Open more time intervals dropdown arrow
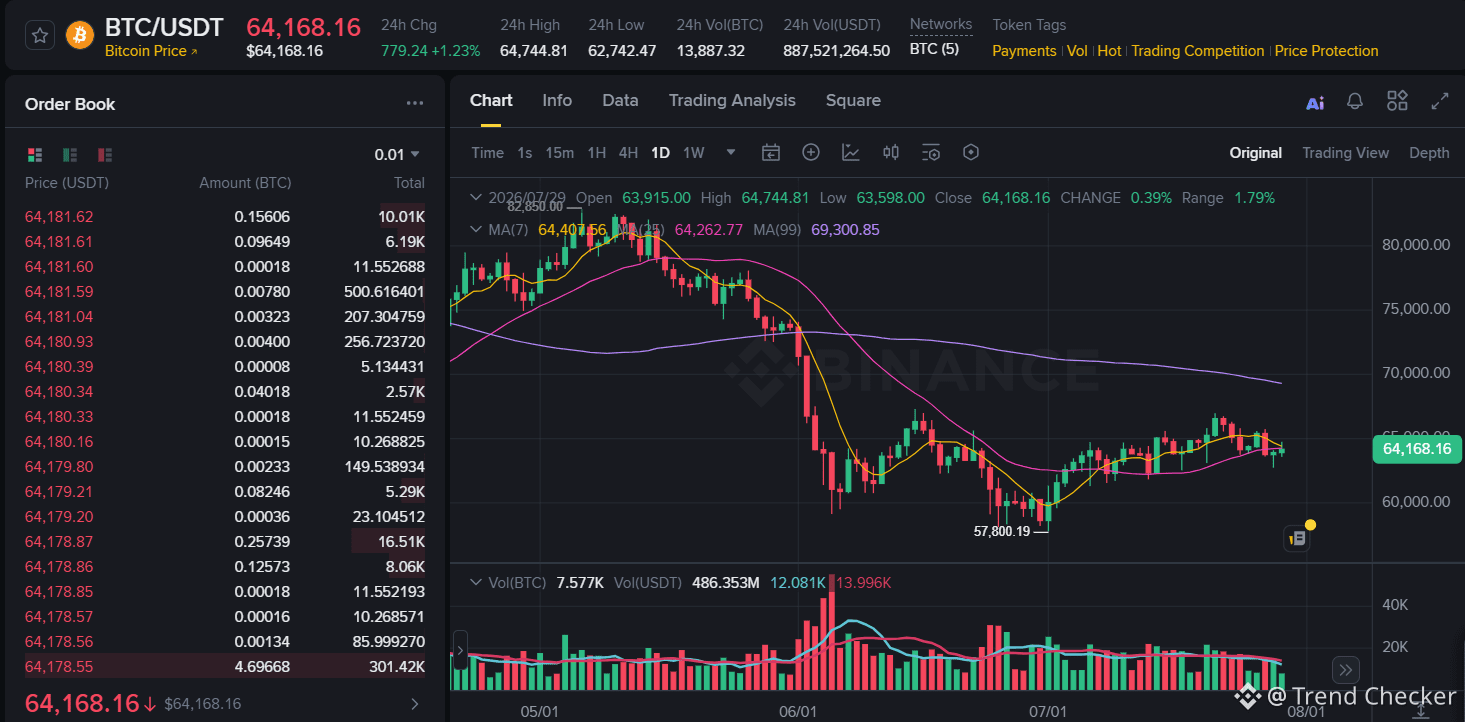Image resolution: width=1465 pixels, height=722 pixels. coord(731,153)
